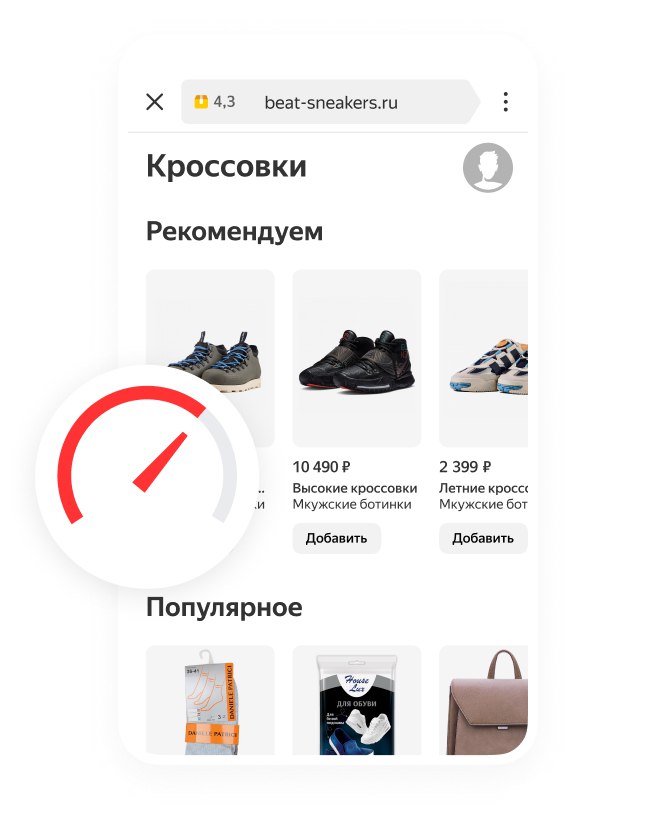The image size is (647, 818).
Task: Open the brown backpack thumbnail
Action: tap(484, 700)
